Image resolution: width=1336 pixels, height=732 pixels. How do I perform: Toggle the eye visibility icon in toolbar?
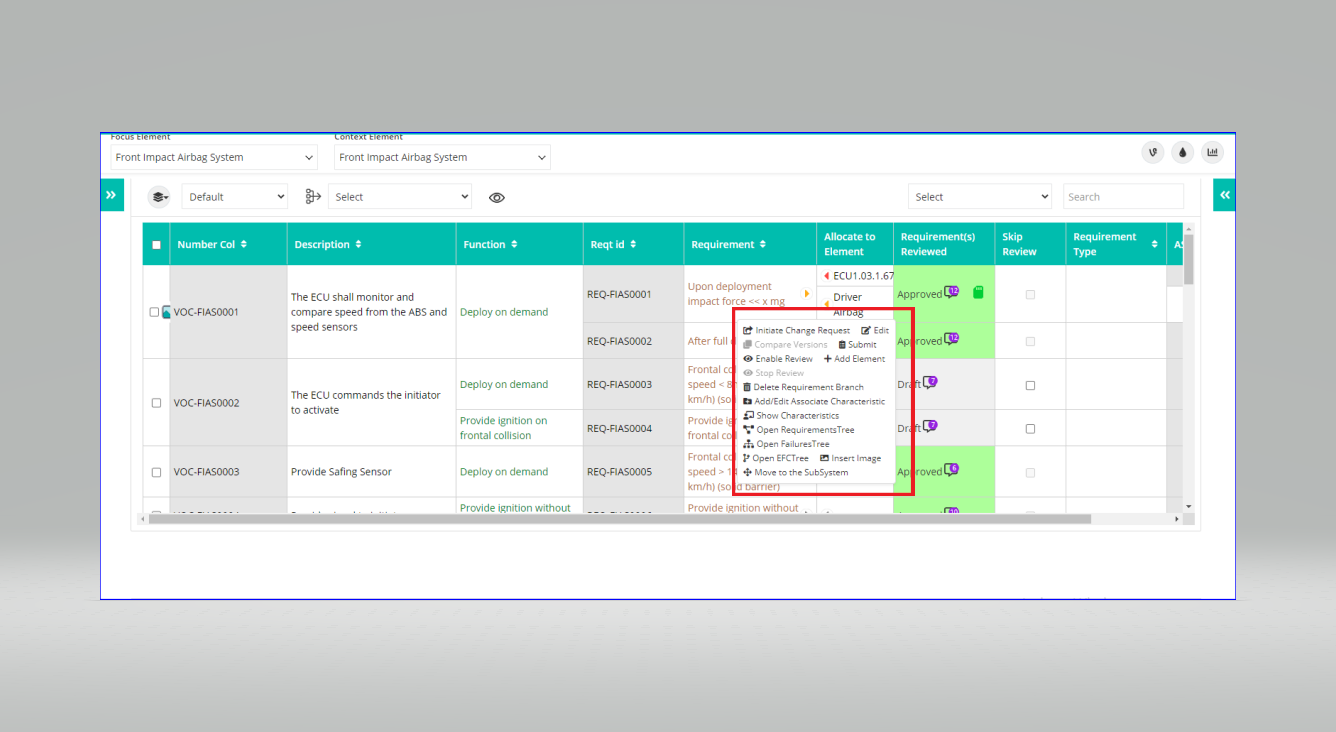pyautogui.click(x=497, y=198)
